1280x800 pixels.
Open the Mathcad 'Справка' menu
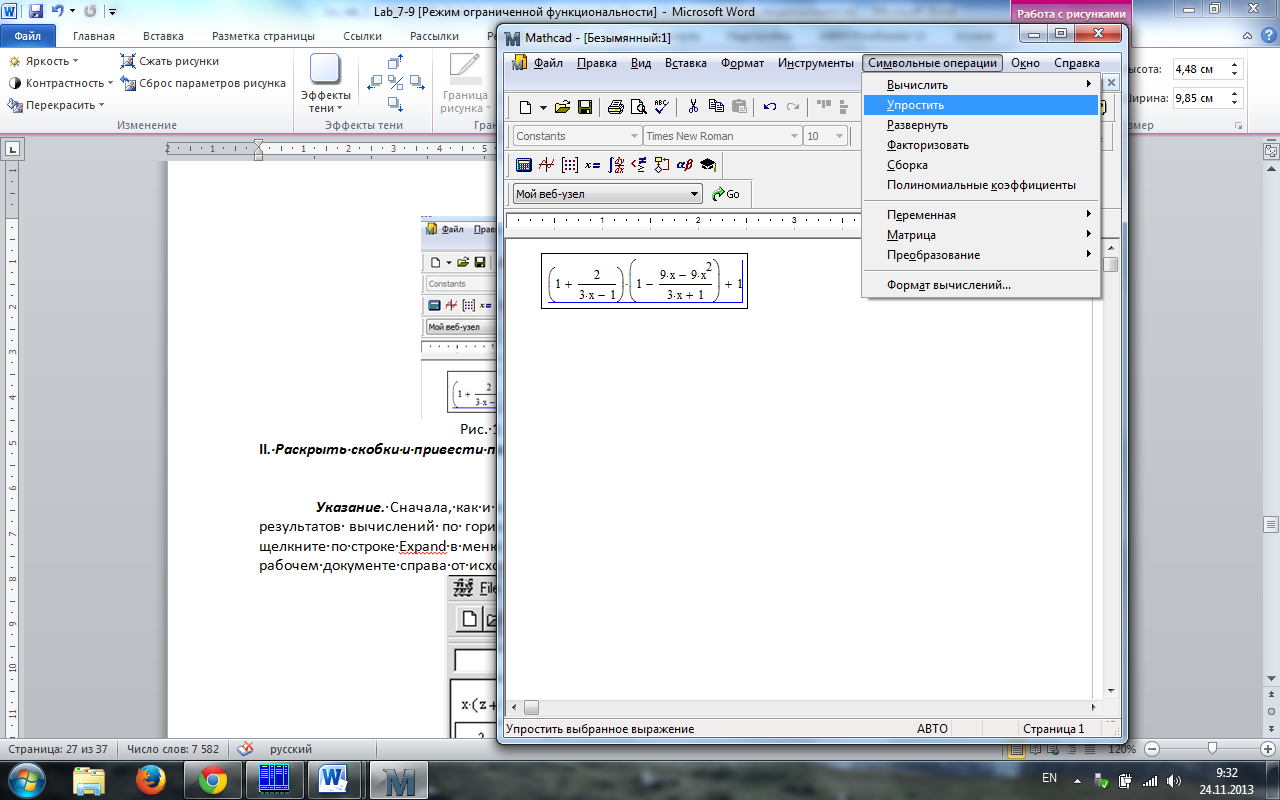pyautogui.click(x=1076, y=63)
